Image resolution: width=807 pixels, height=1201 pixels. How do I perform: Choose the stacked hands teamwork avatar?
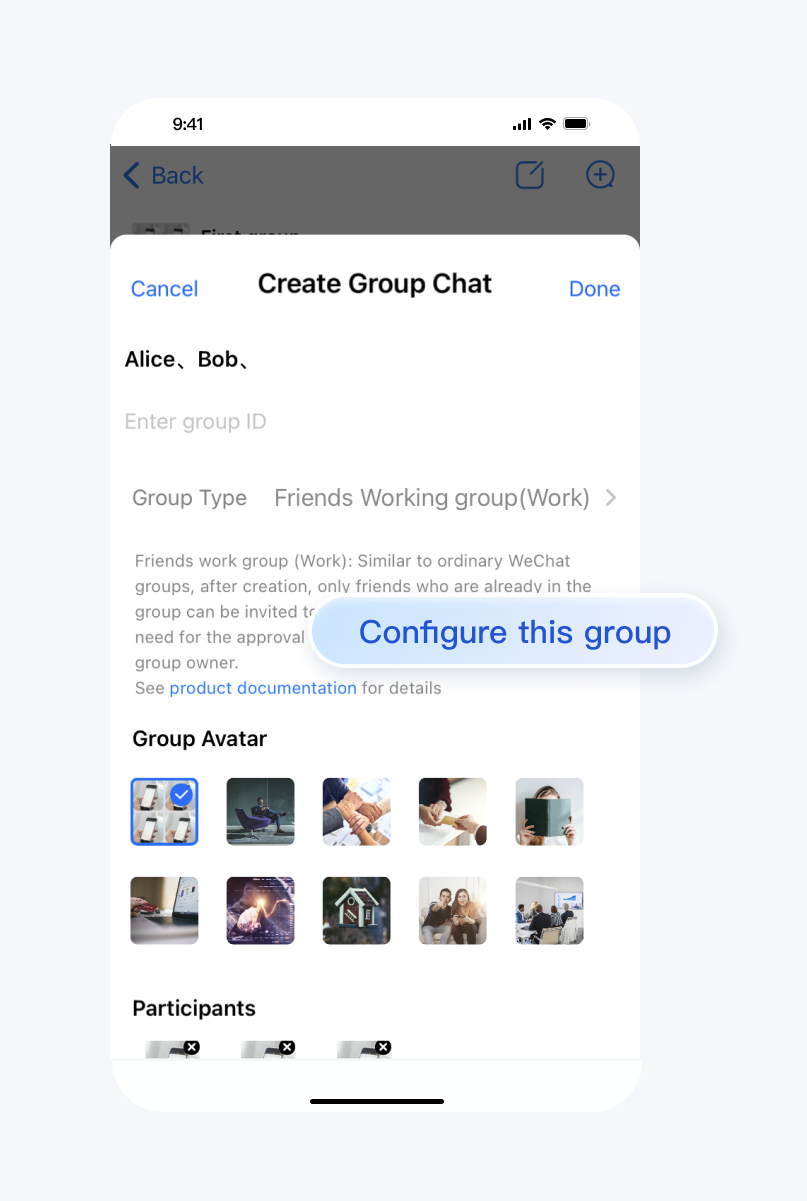tap(356, 812)
